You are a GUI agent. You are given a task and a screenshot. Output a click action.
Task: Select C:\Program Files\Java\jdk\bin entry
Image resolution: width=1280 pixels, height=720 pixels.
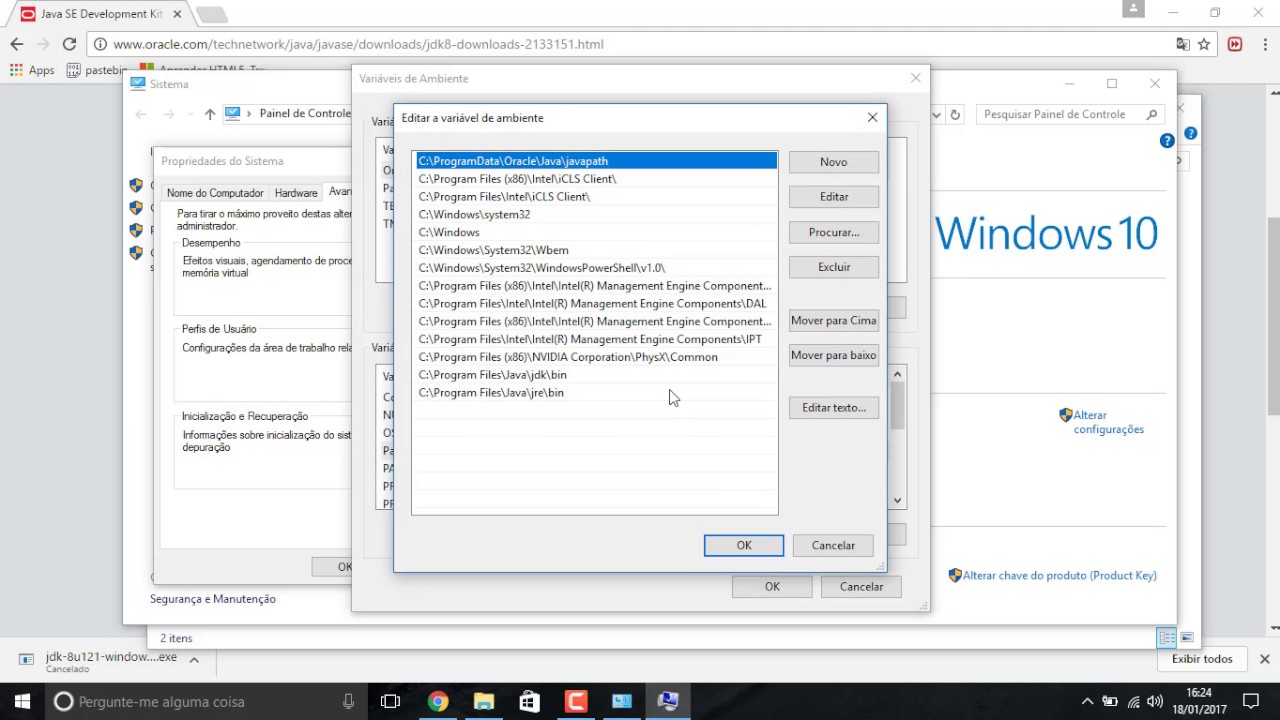596,375
